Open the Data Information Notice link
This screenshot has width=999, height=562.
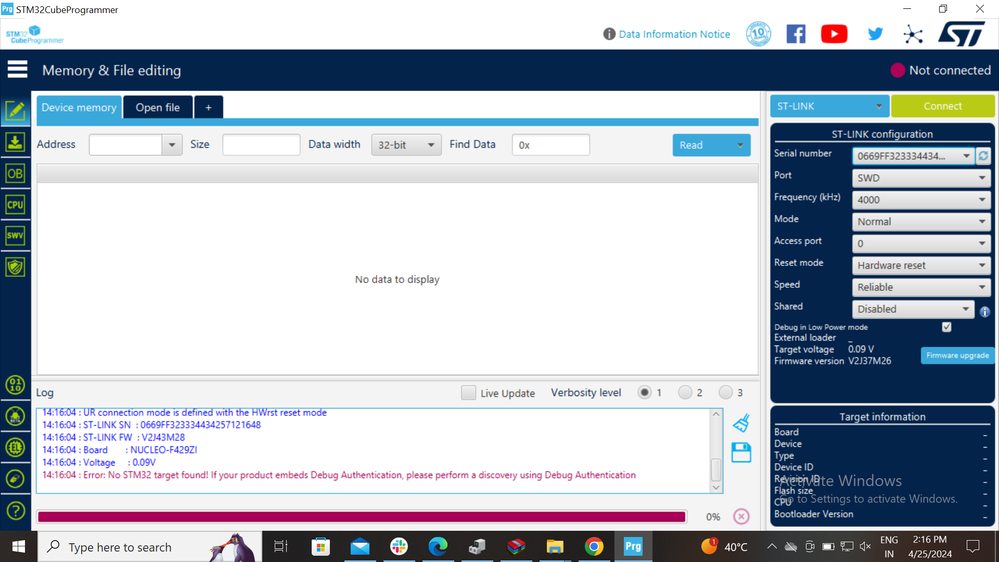click(674, 34)
